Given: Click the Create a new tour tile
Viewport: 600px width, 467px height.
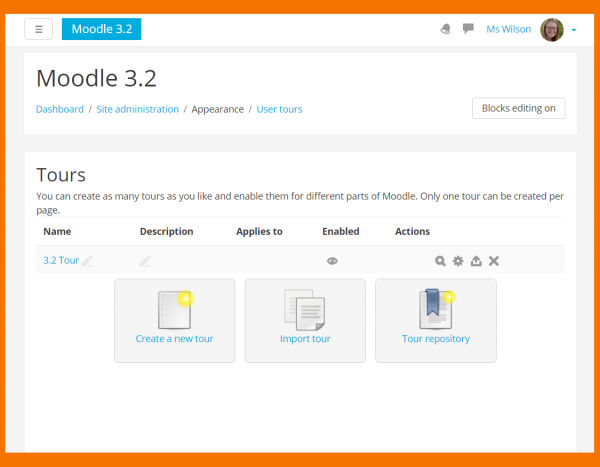Looking at the screenshot, I should tap(175, 320).
